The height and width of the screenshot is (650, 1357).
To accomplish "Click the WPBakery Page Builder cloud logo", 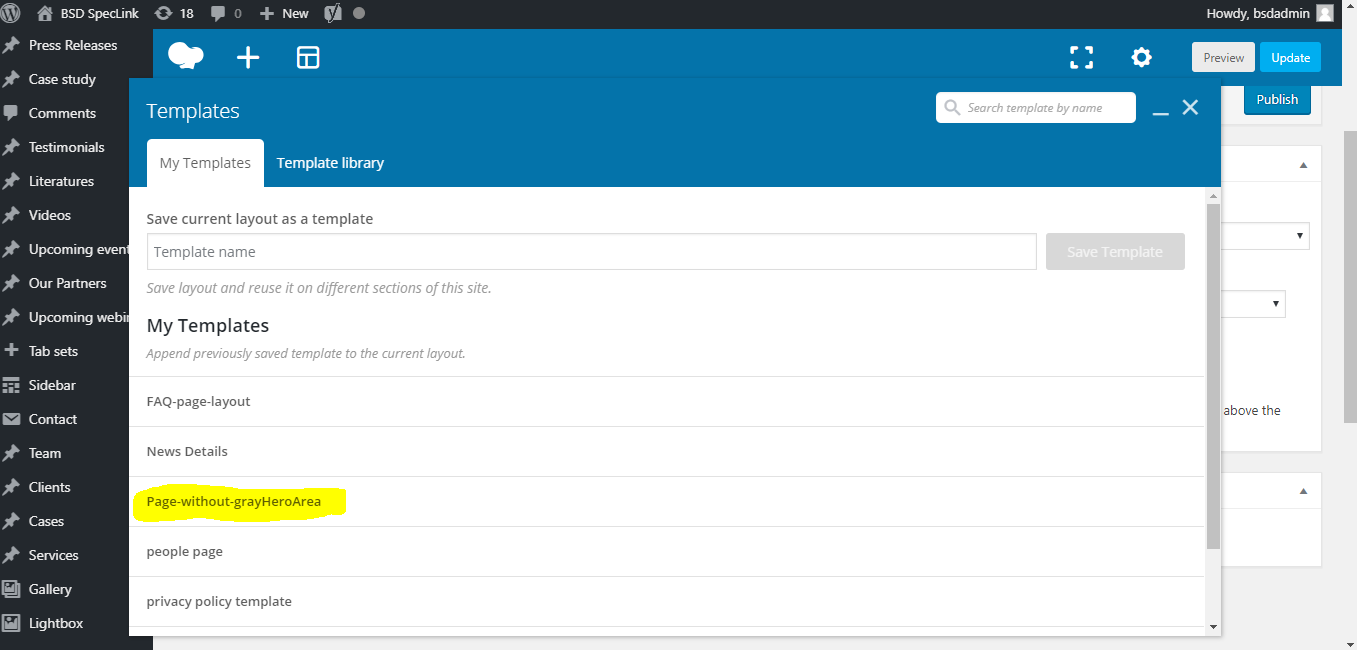I will [x=185, y=57].
